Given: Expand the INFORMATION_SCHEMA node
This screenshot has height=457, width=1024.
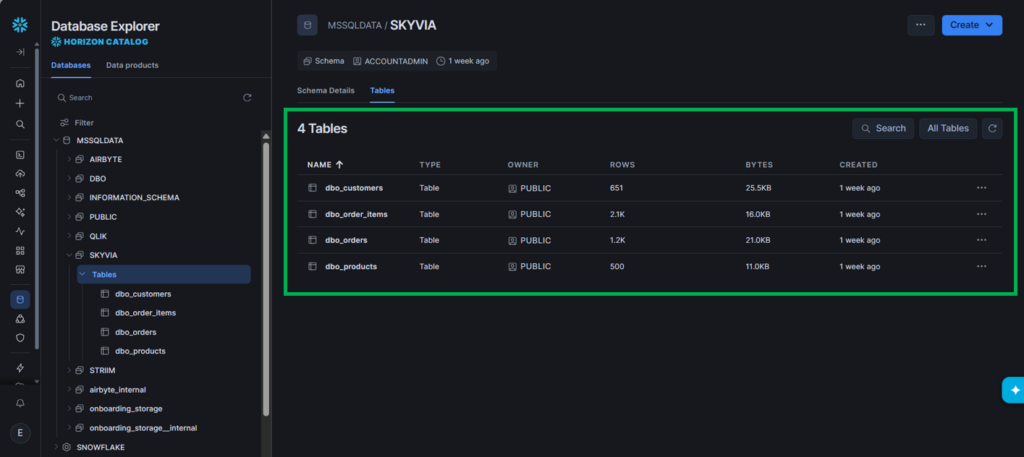Looking at the screenshot, I should tap(69, 197).
